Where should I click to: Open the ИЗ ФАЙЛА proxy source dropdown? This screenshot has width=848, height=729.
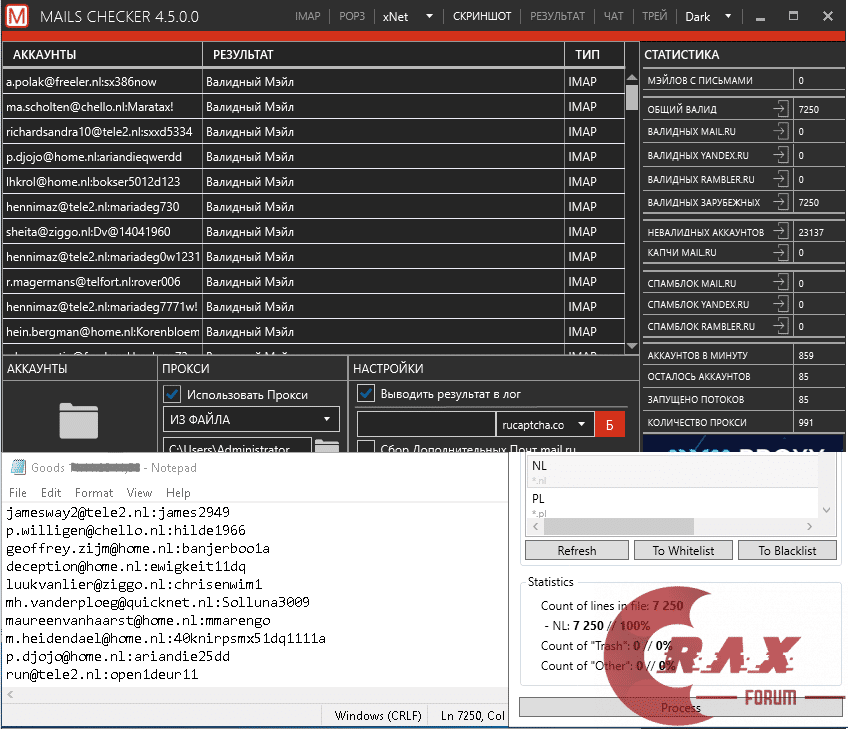point(251,419)
